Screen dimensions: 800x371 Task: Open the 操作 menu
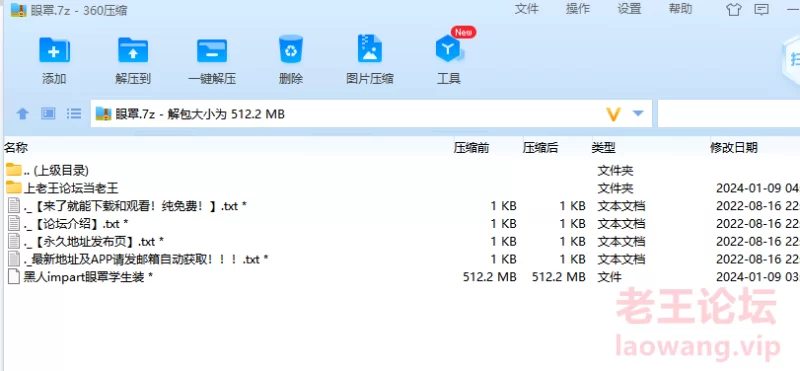click(578, 9)
